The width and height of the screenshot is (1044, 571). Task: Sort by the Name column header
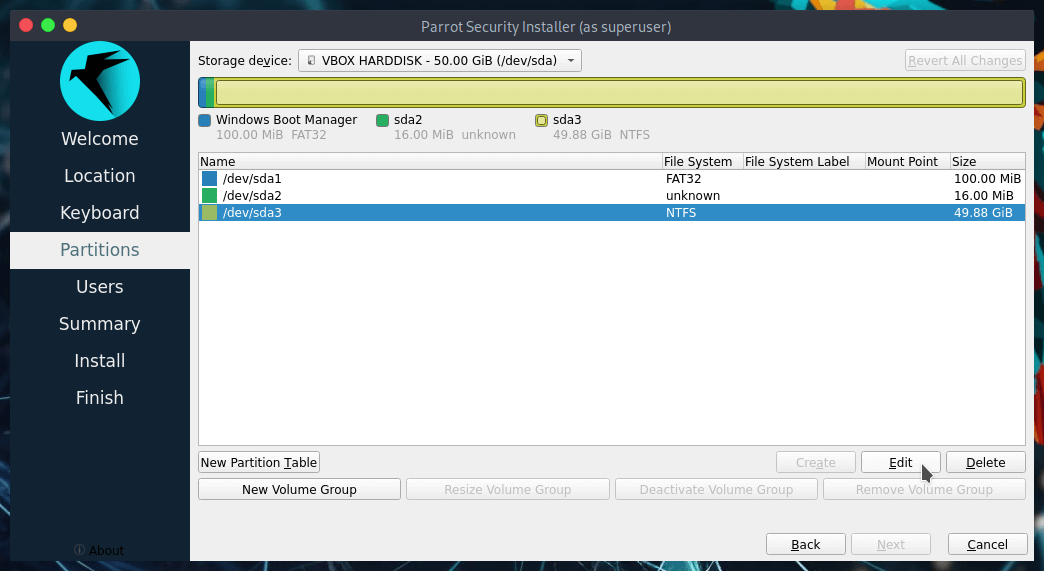(x=430, y=161)
